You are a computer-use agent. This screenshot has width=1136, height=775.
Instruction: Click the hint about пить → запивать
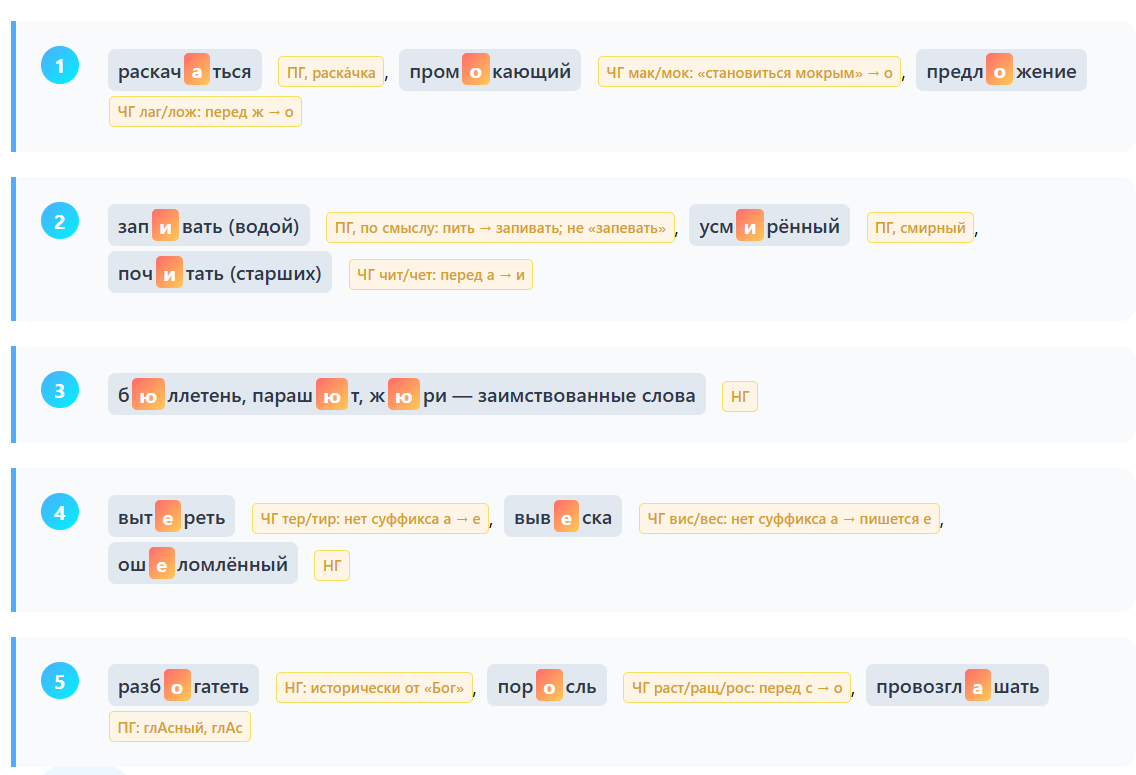tap(500, 227)
